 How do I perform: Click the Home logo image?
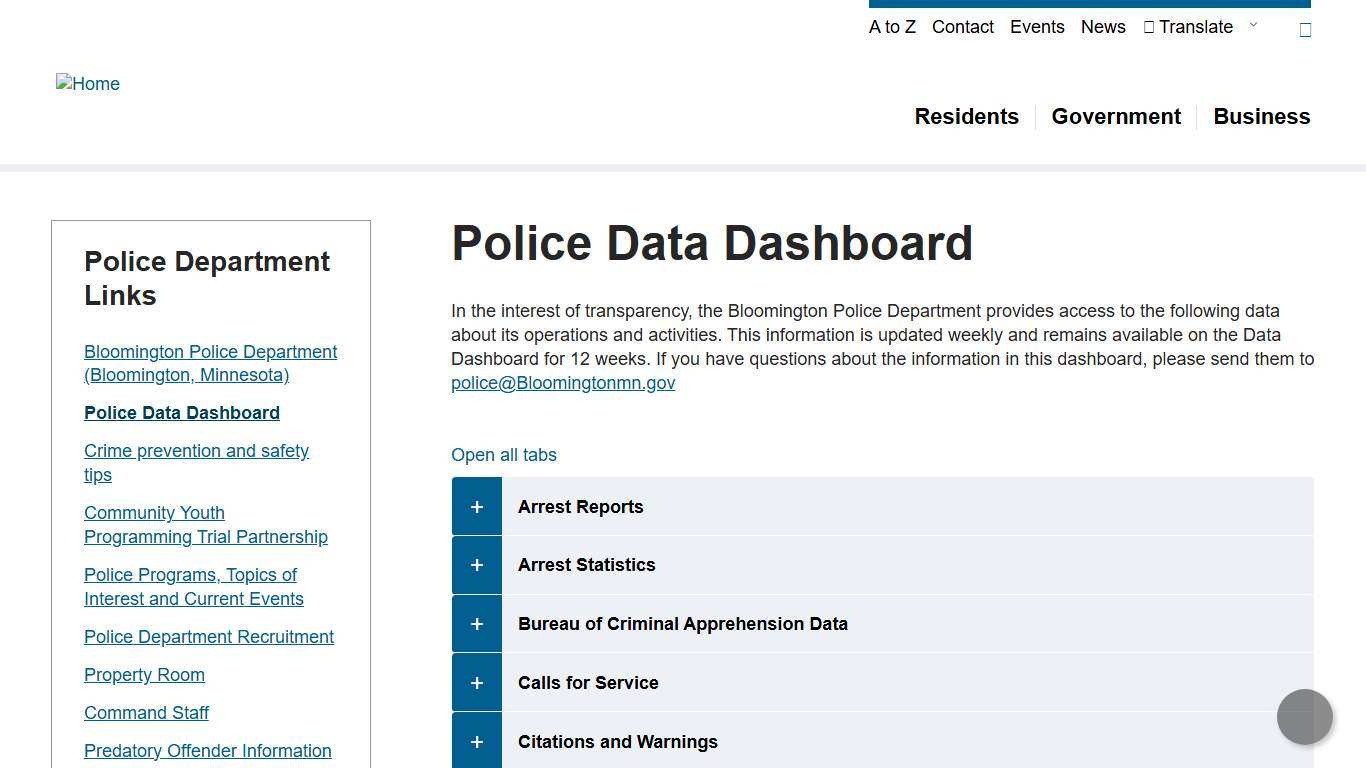[x=87, y=84]
